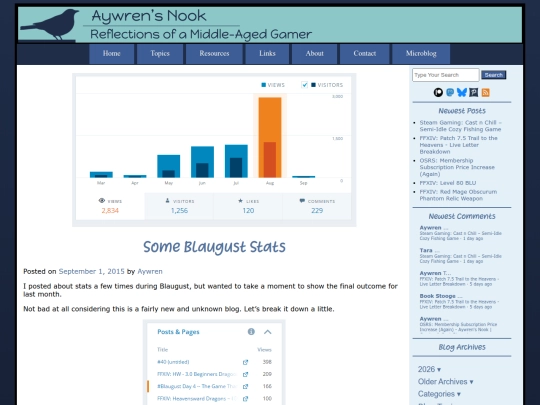Image resolution: width=540 pixels, height=405 pixels.
Task: Select the Comments 229 stats tab
Action: pyautogui.click(x=317, y=206)
